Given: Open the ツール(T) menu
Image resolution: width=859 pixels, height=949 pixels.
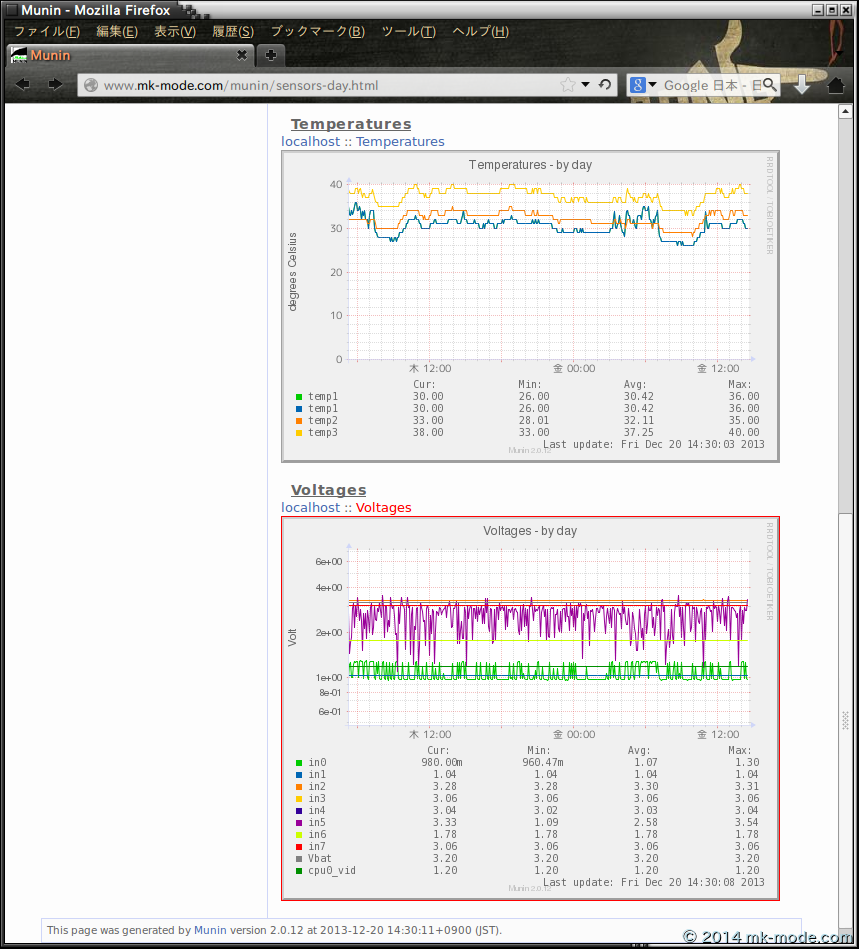Looking at the screenshot, I should coord(408,31).
